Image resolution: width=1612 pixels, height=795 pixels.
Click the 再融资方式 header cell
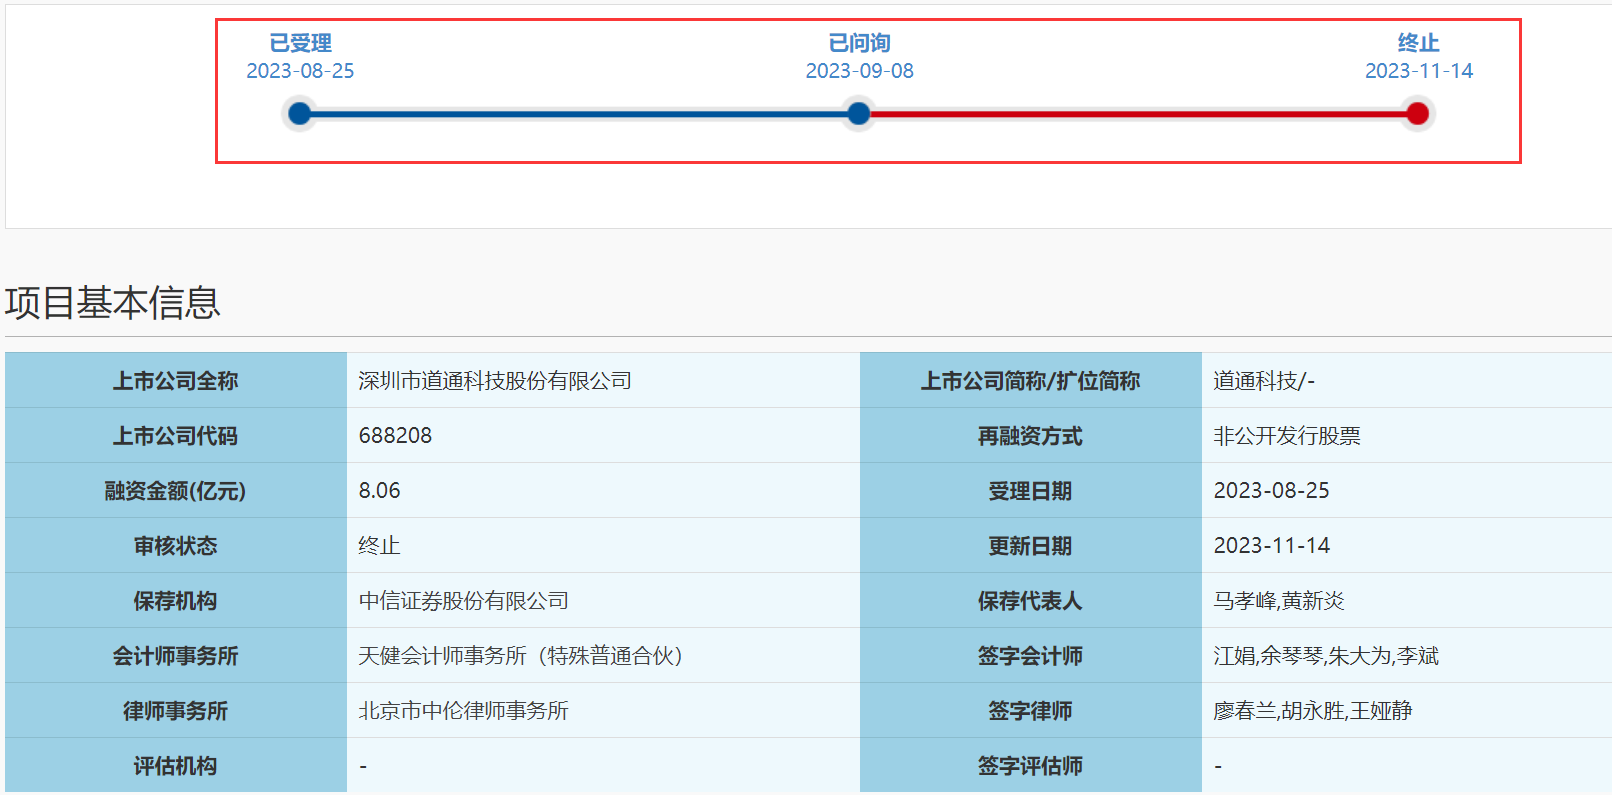pos(1031,435)
